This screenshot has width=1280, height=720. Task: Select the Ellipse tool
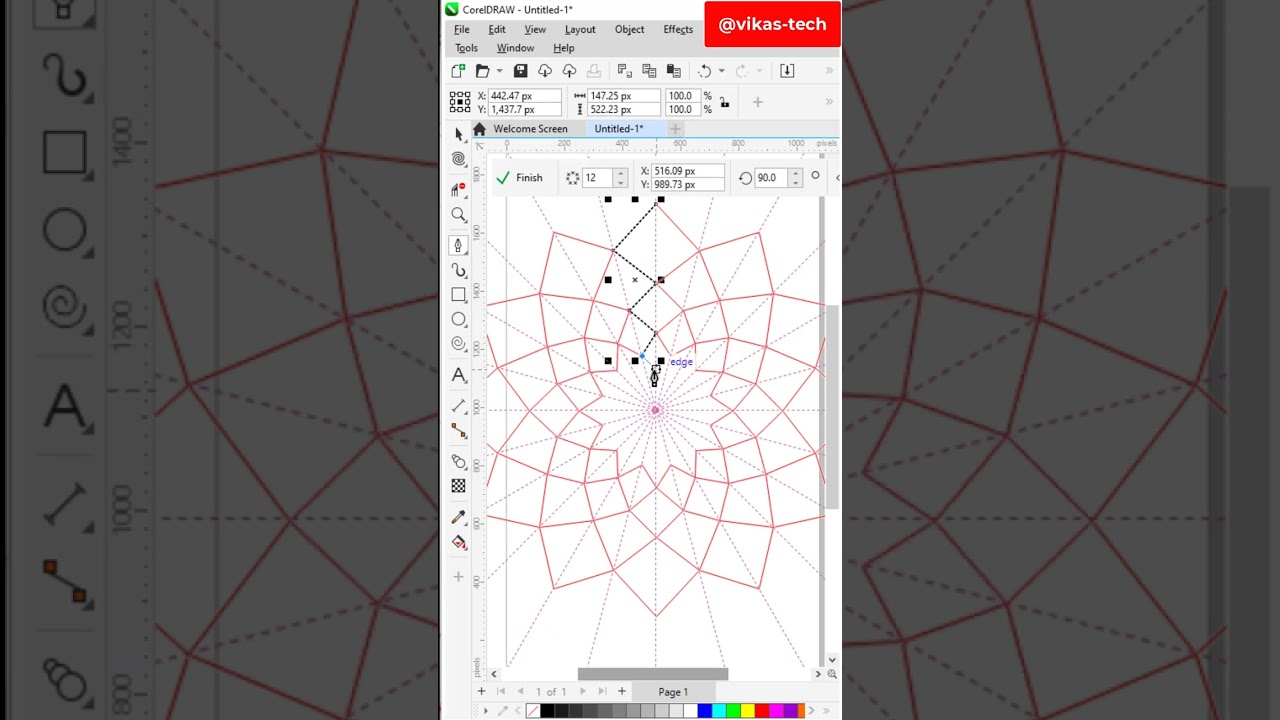pyautogui.click(x=459, y=319)
